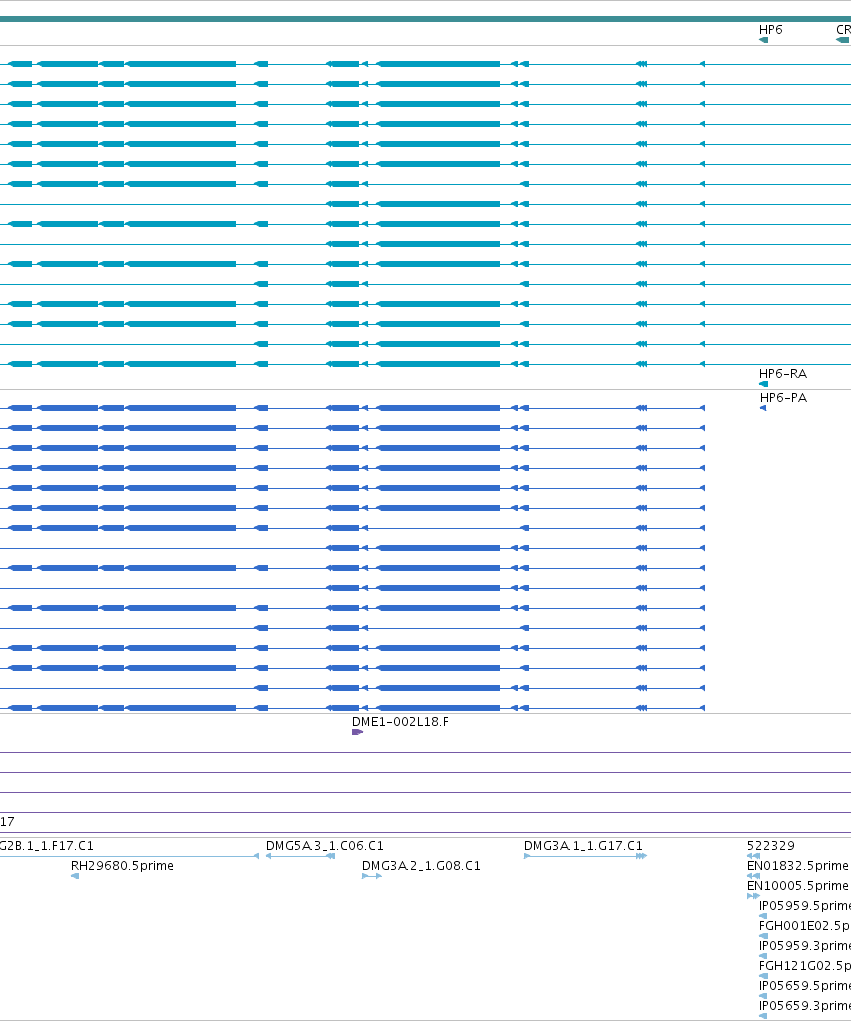
Task: Click the teal scaffold bar at top
Action: pos(425,19)
